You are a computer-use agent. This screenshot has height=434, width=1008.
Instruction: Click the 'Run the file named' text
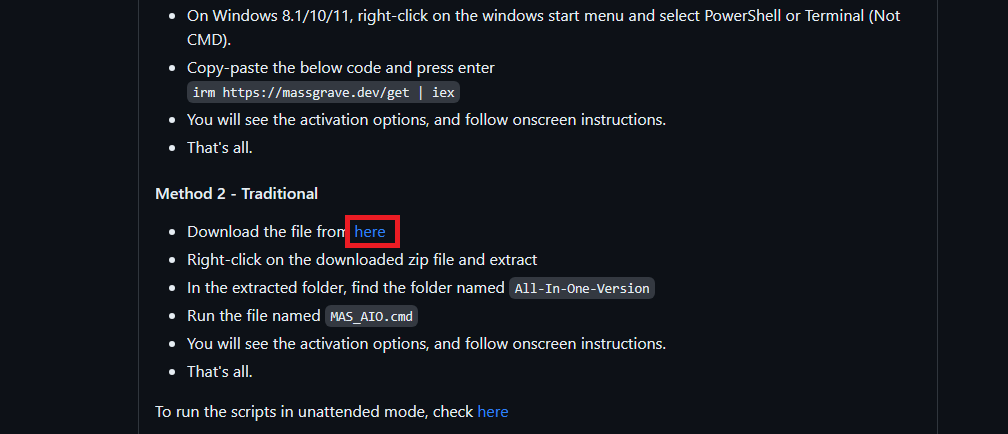(x=254, y=316)
